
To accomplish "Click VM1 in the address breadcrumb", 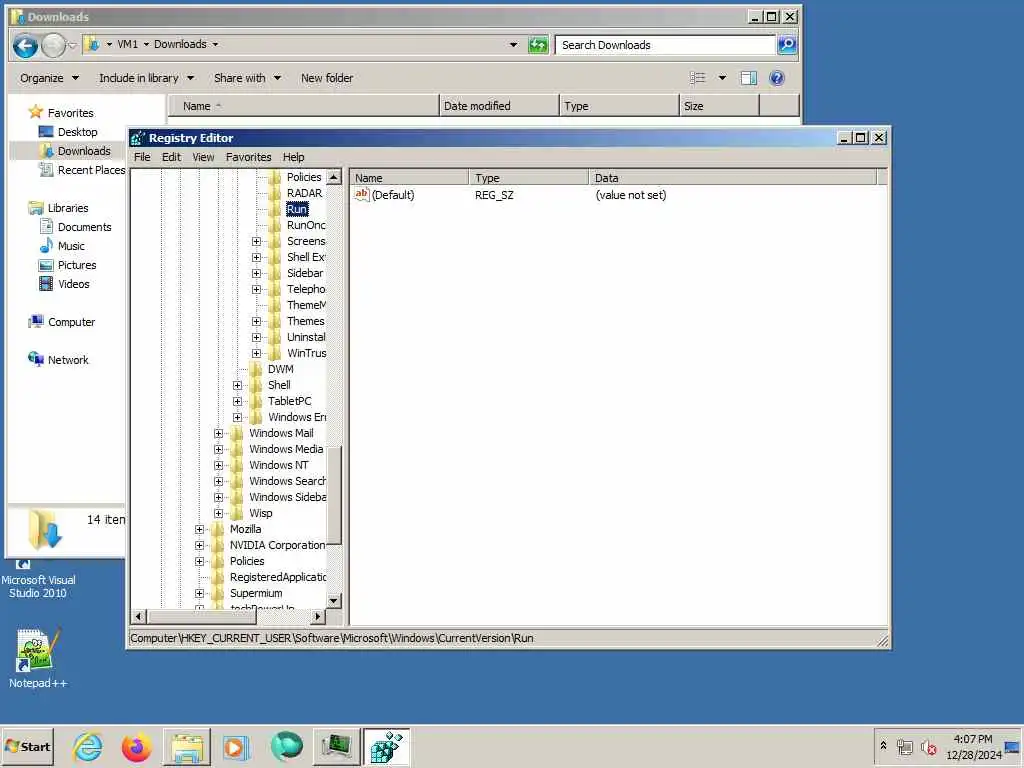I will coord(127,44).
